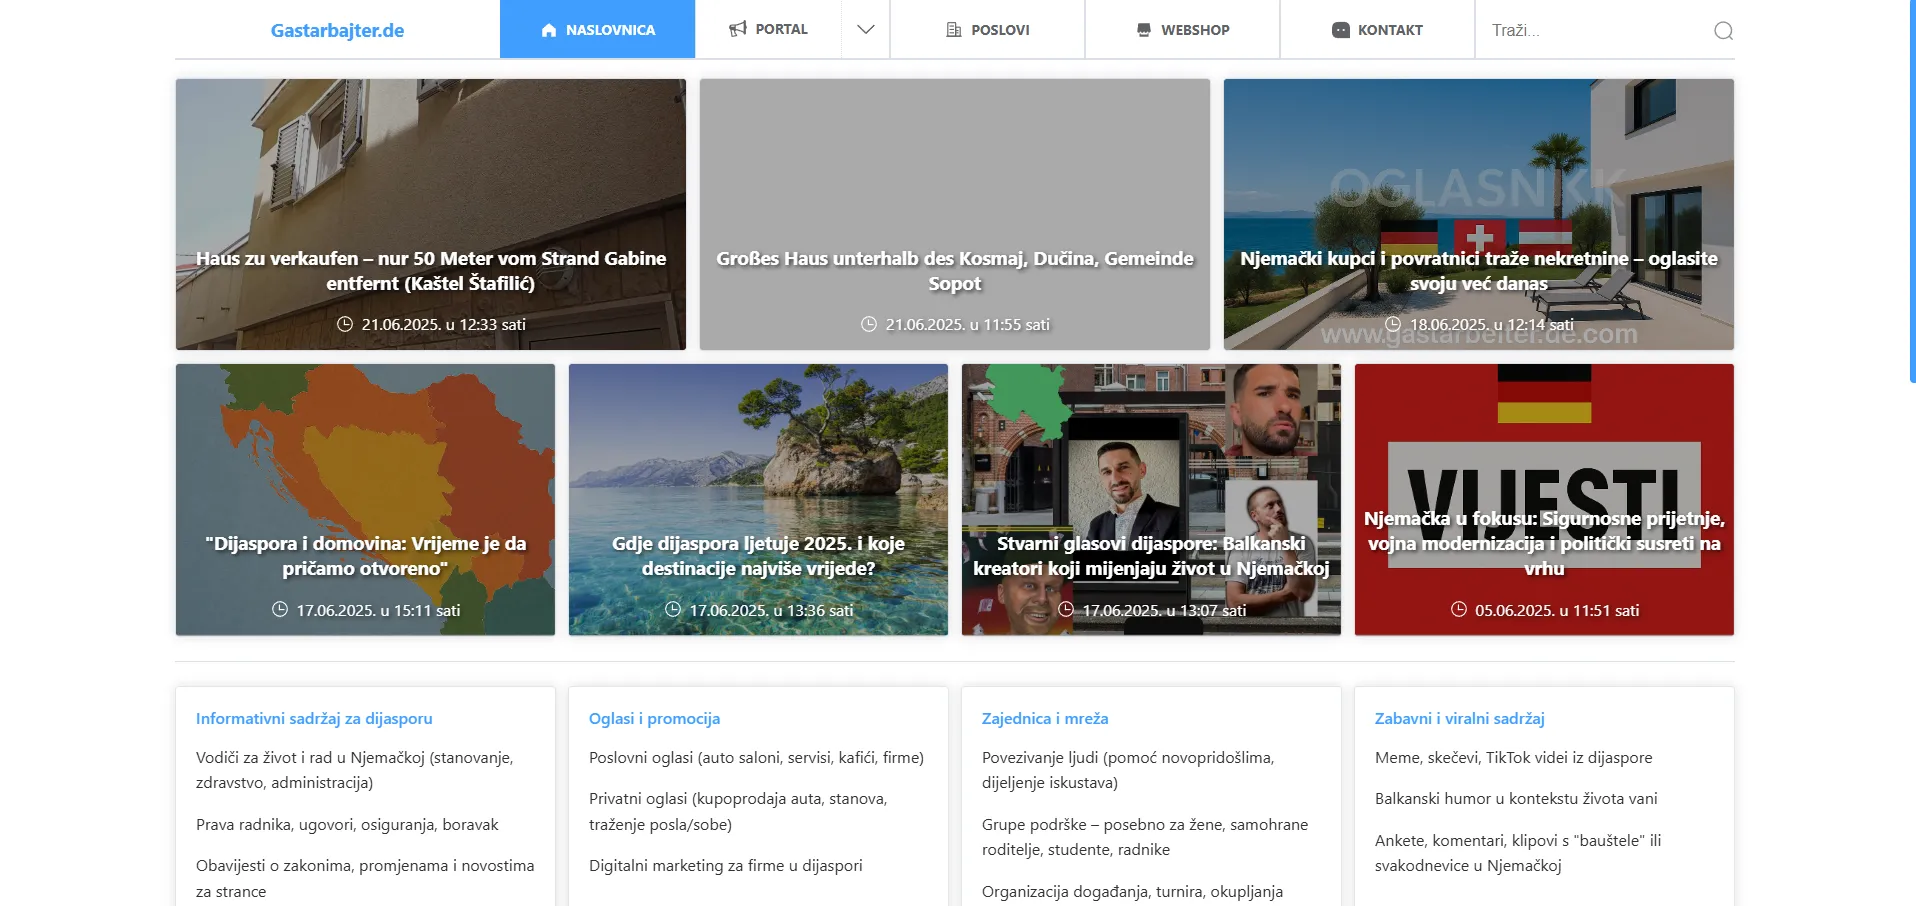
Task: Open the Poslovi menu item
Action: pyautogui.click(x=999, y=30)
